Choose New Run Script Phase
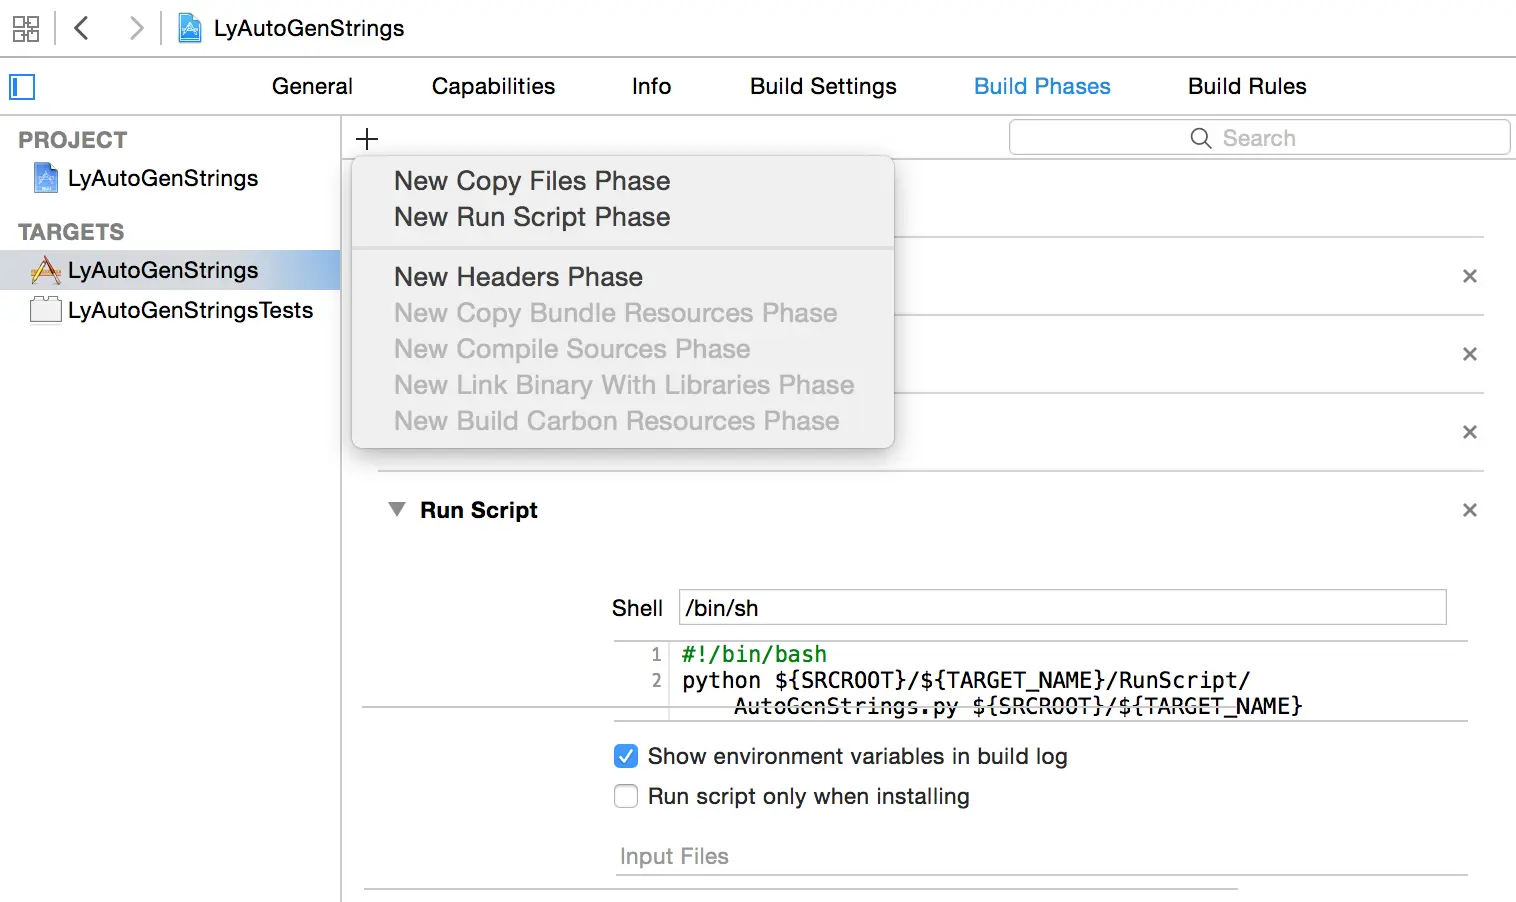 tap(532, 217)
